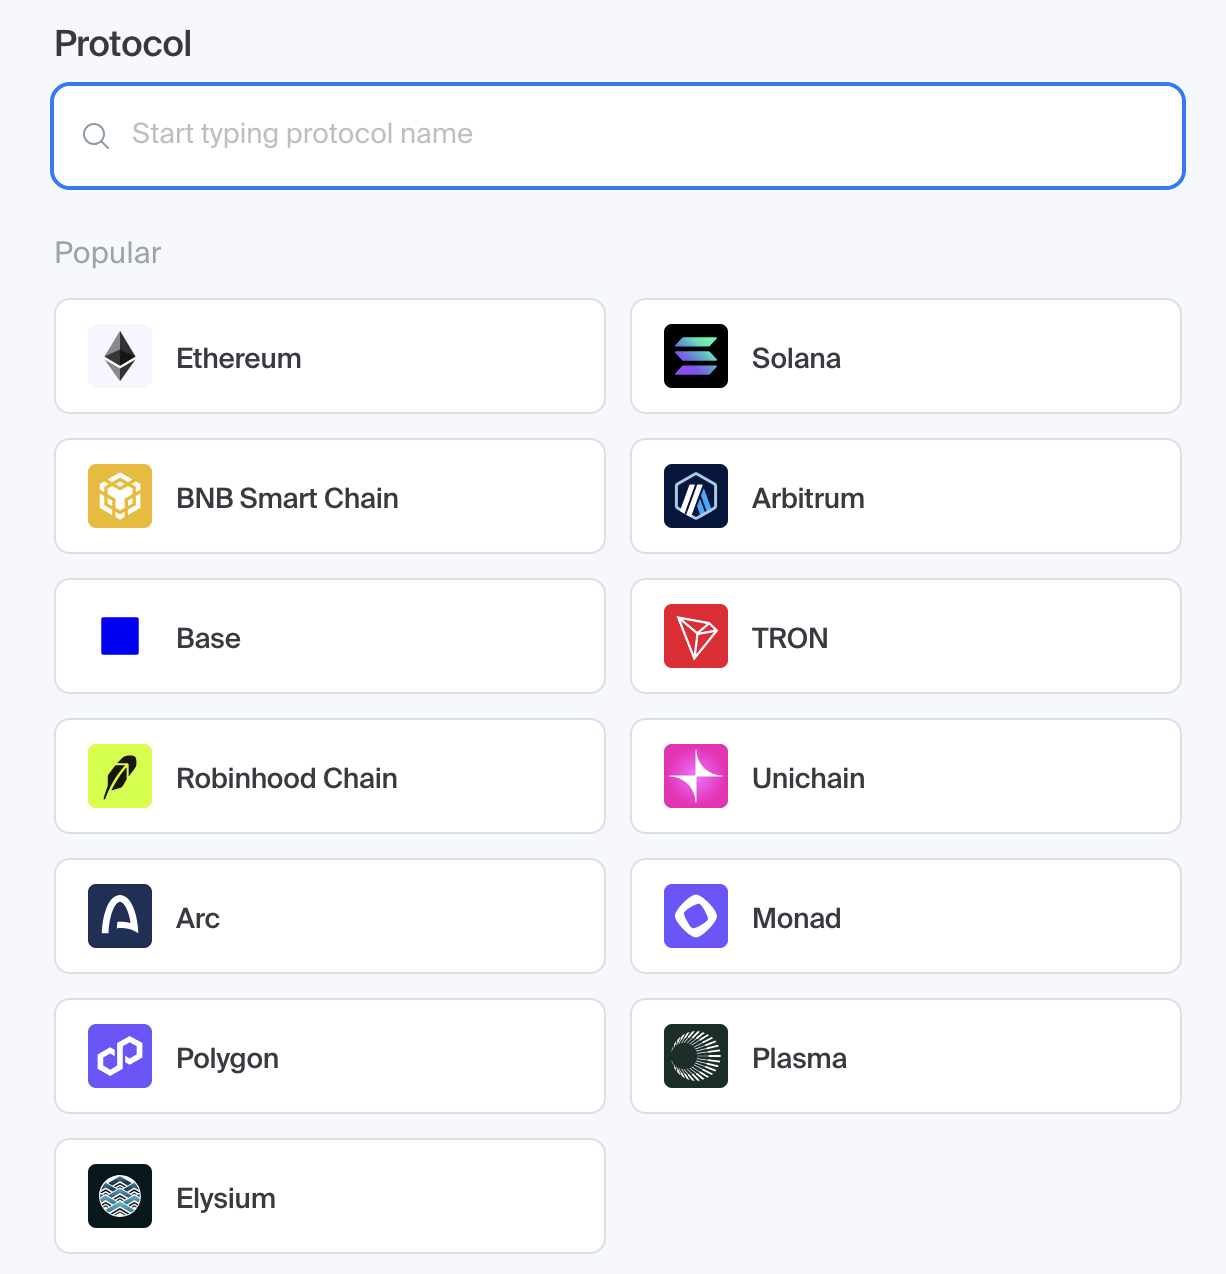Choose Polygon protocol label
1226x1274 pixels.
227,1058
